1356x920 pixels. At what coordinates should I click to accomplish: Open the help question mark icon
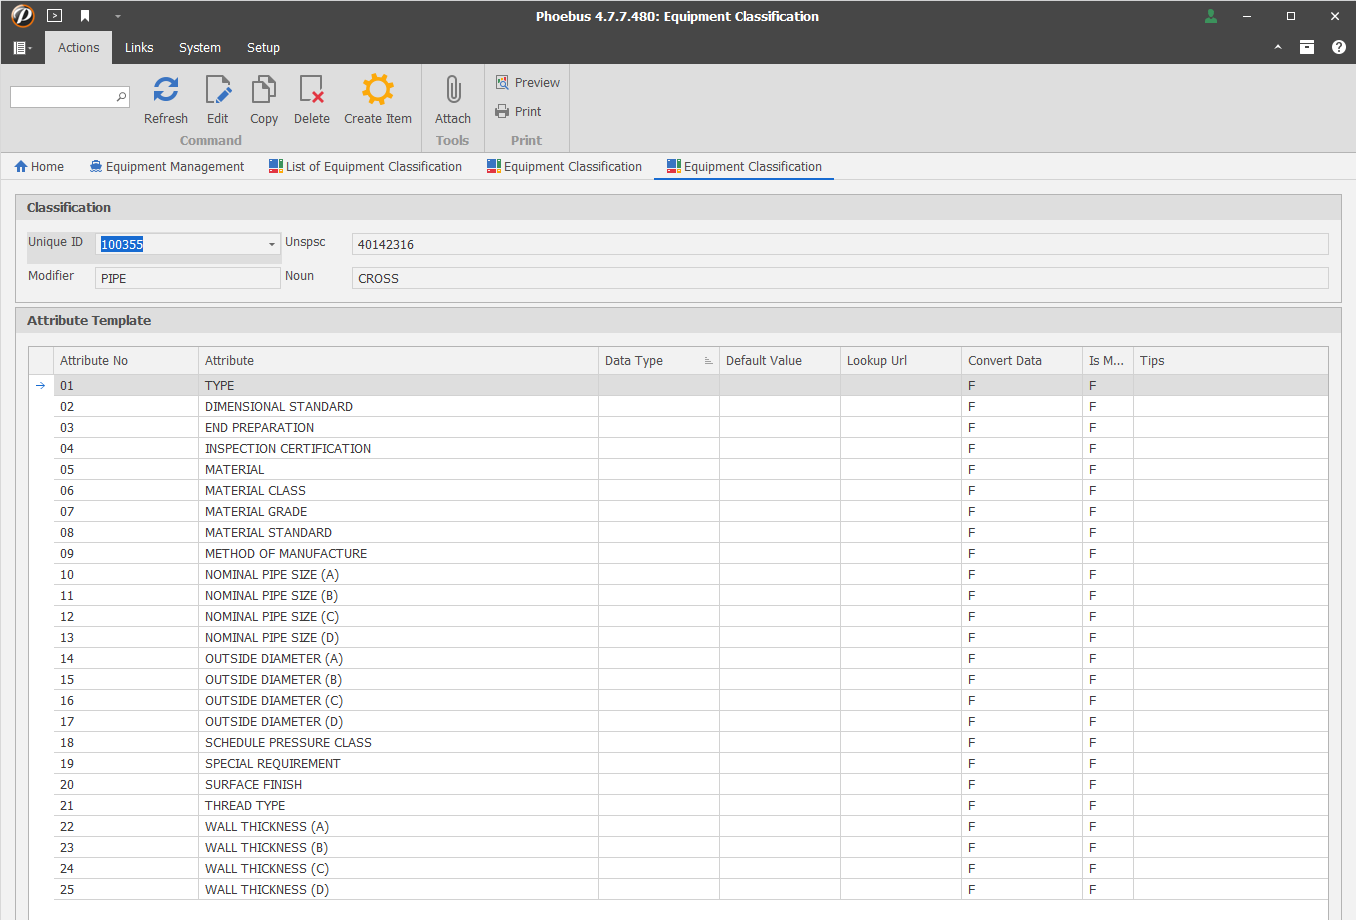(x=1339, y=47)
